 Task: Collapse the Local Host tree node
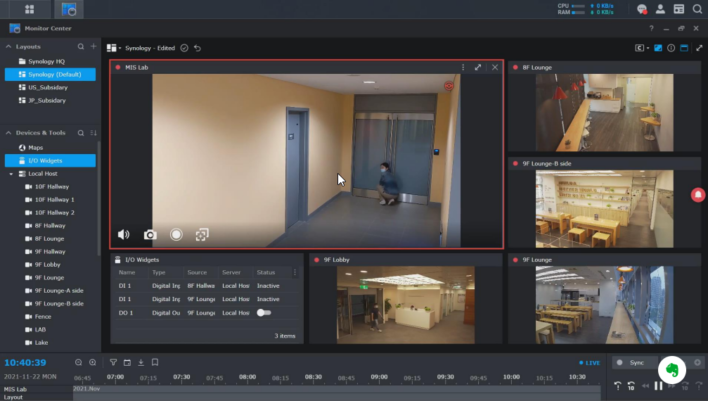tap(11, 174)
